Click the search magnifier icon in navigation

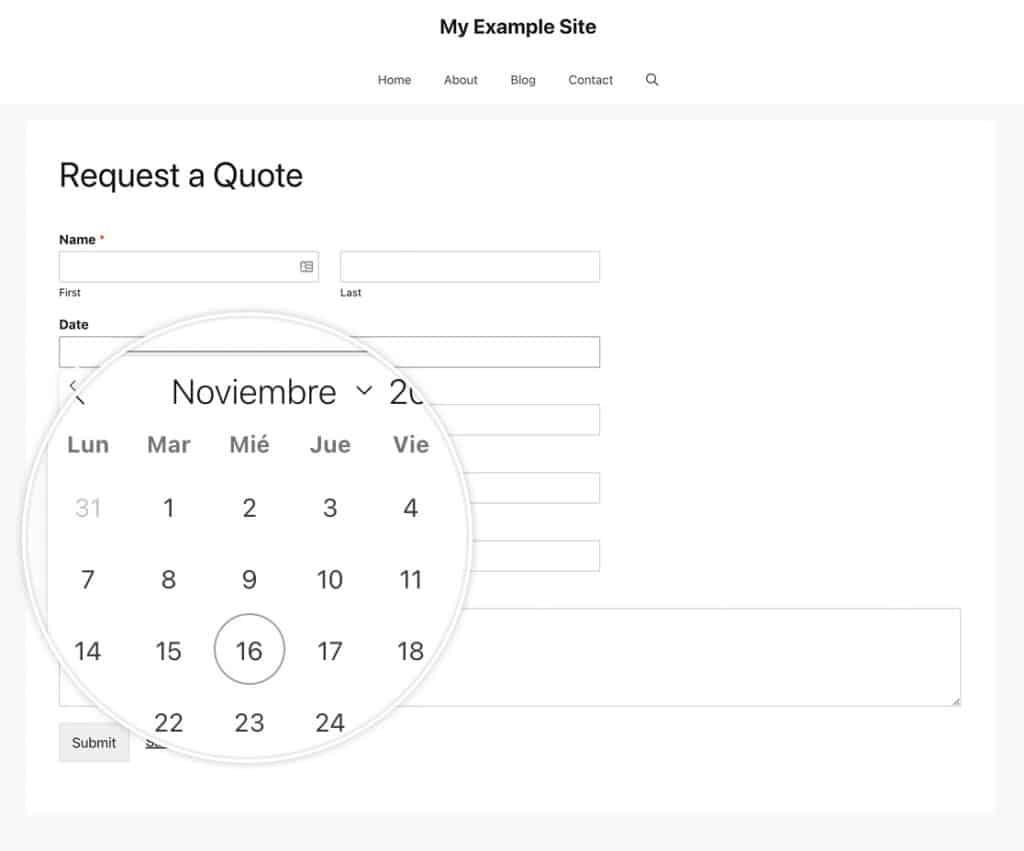(652, 80)
